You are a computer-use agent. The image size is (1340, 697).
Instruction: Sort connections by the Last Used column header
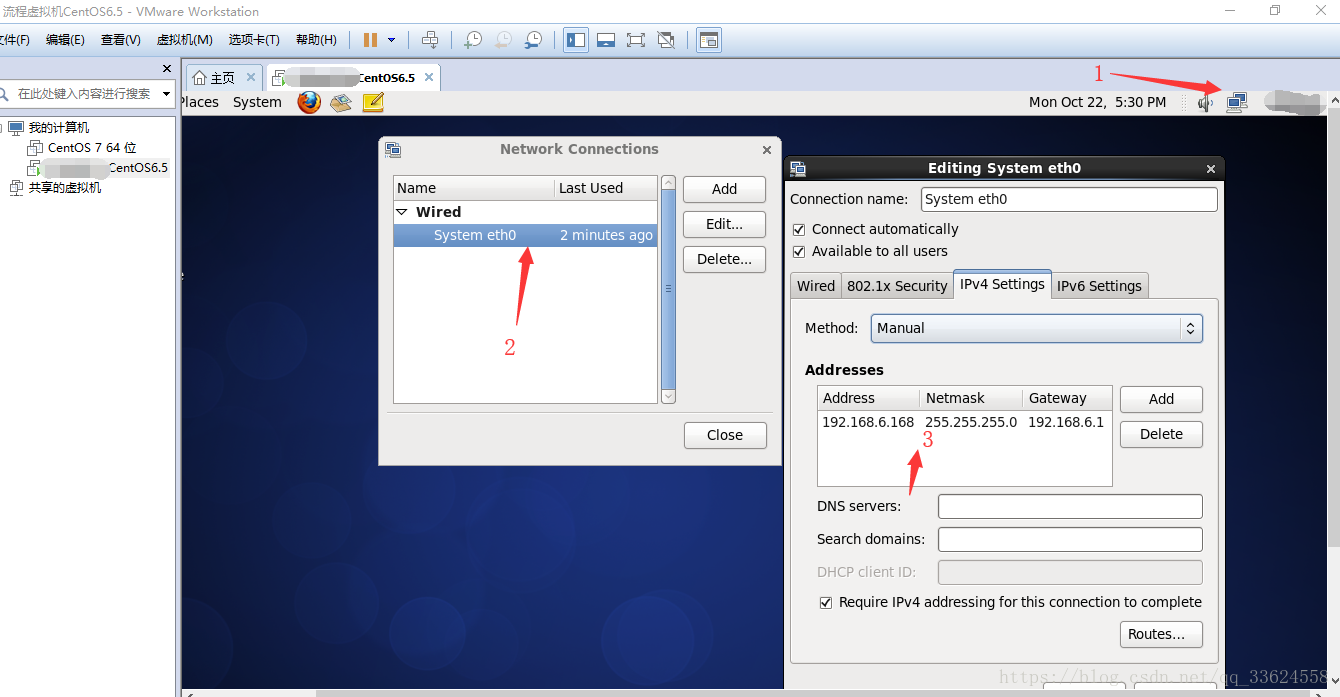click(x=606, y=188)
